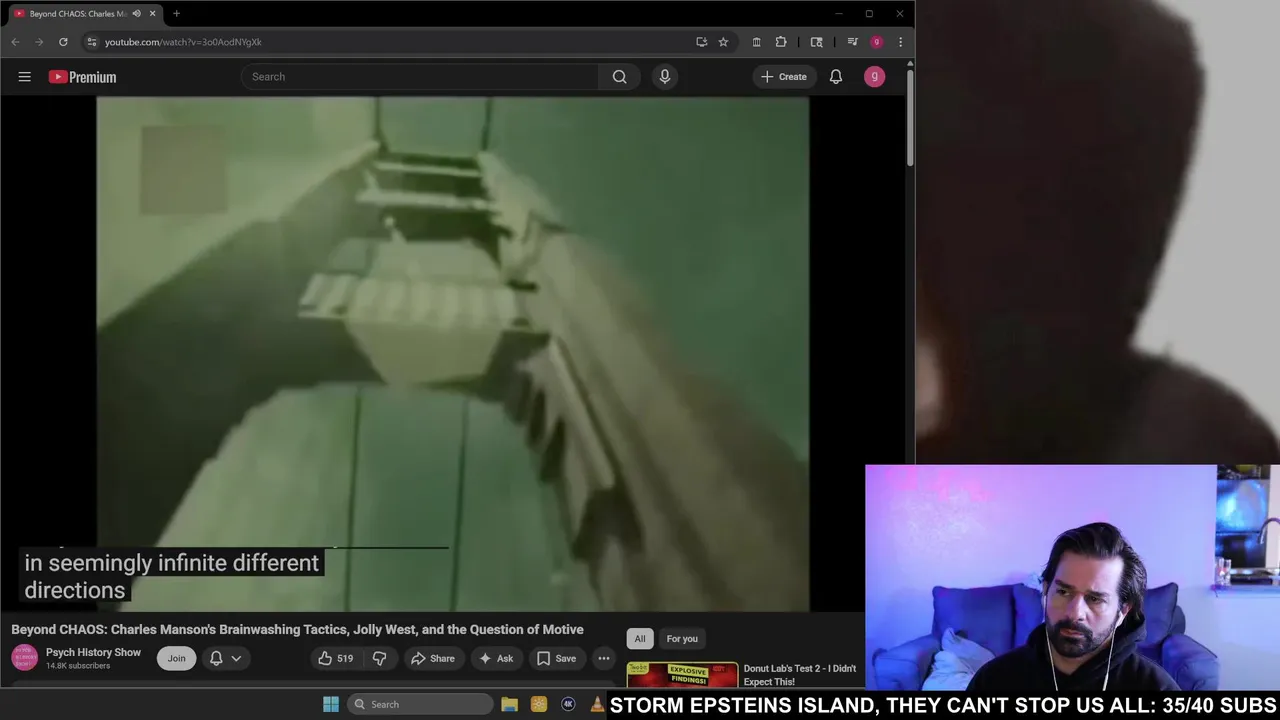Close the Beyond CHAOS browser tab
1280x720 pixels.
(152, 14)
